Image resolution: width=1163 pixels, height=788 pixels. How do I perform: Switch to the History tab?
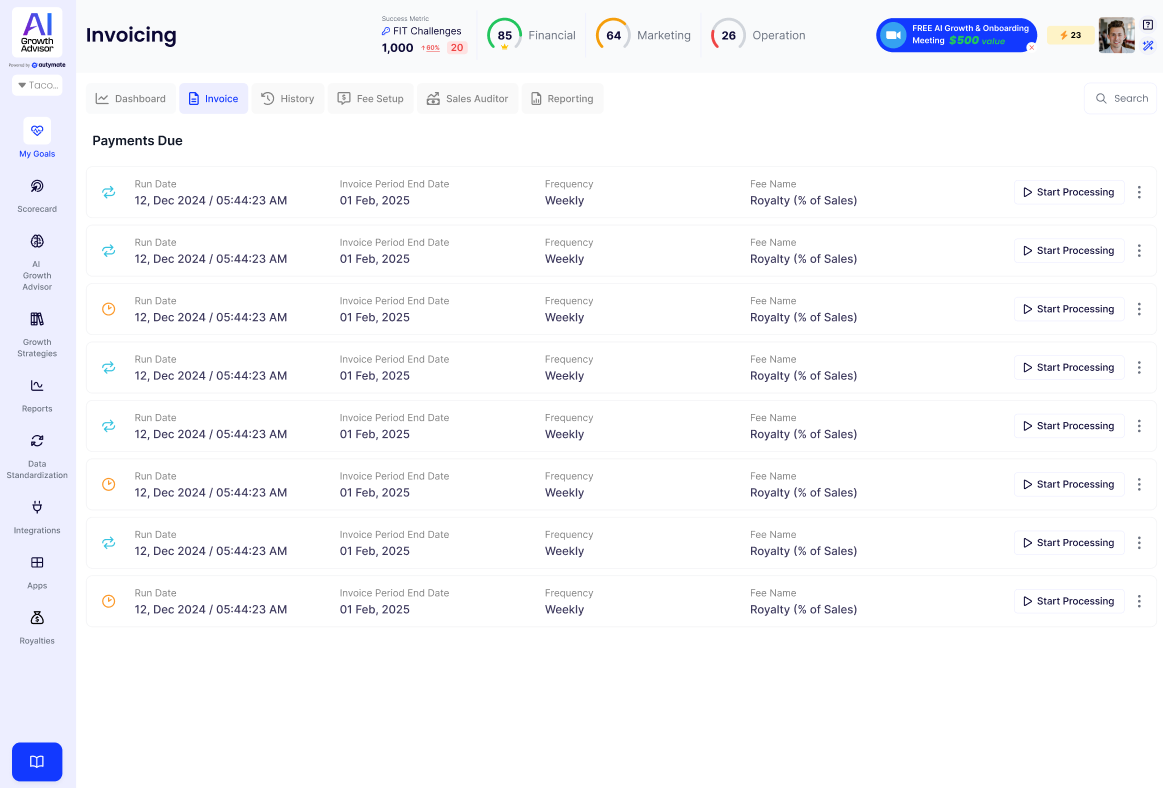click(x=288, y=99)
